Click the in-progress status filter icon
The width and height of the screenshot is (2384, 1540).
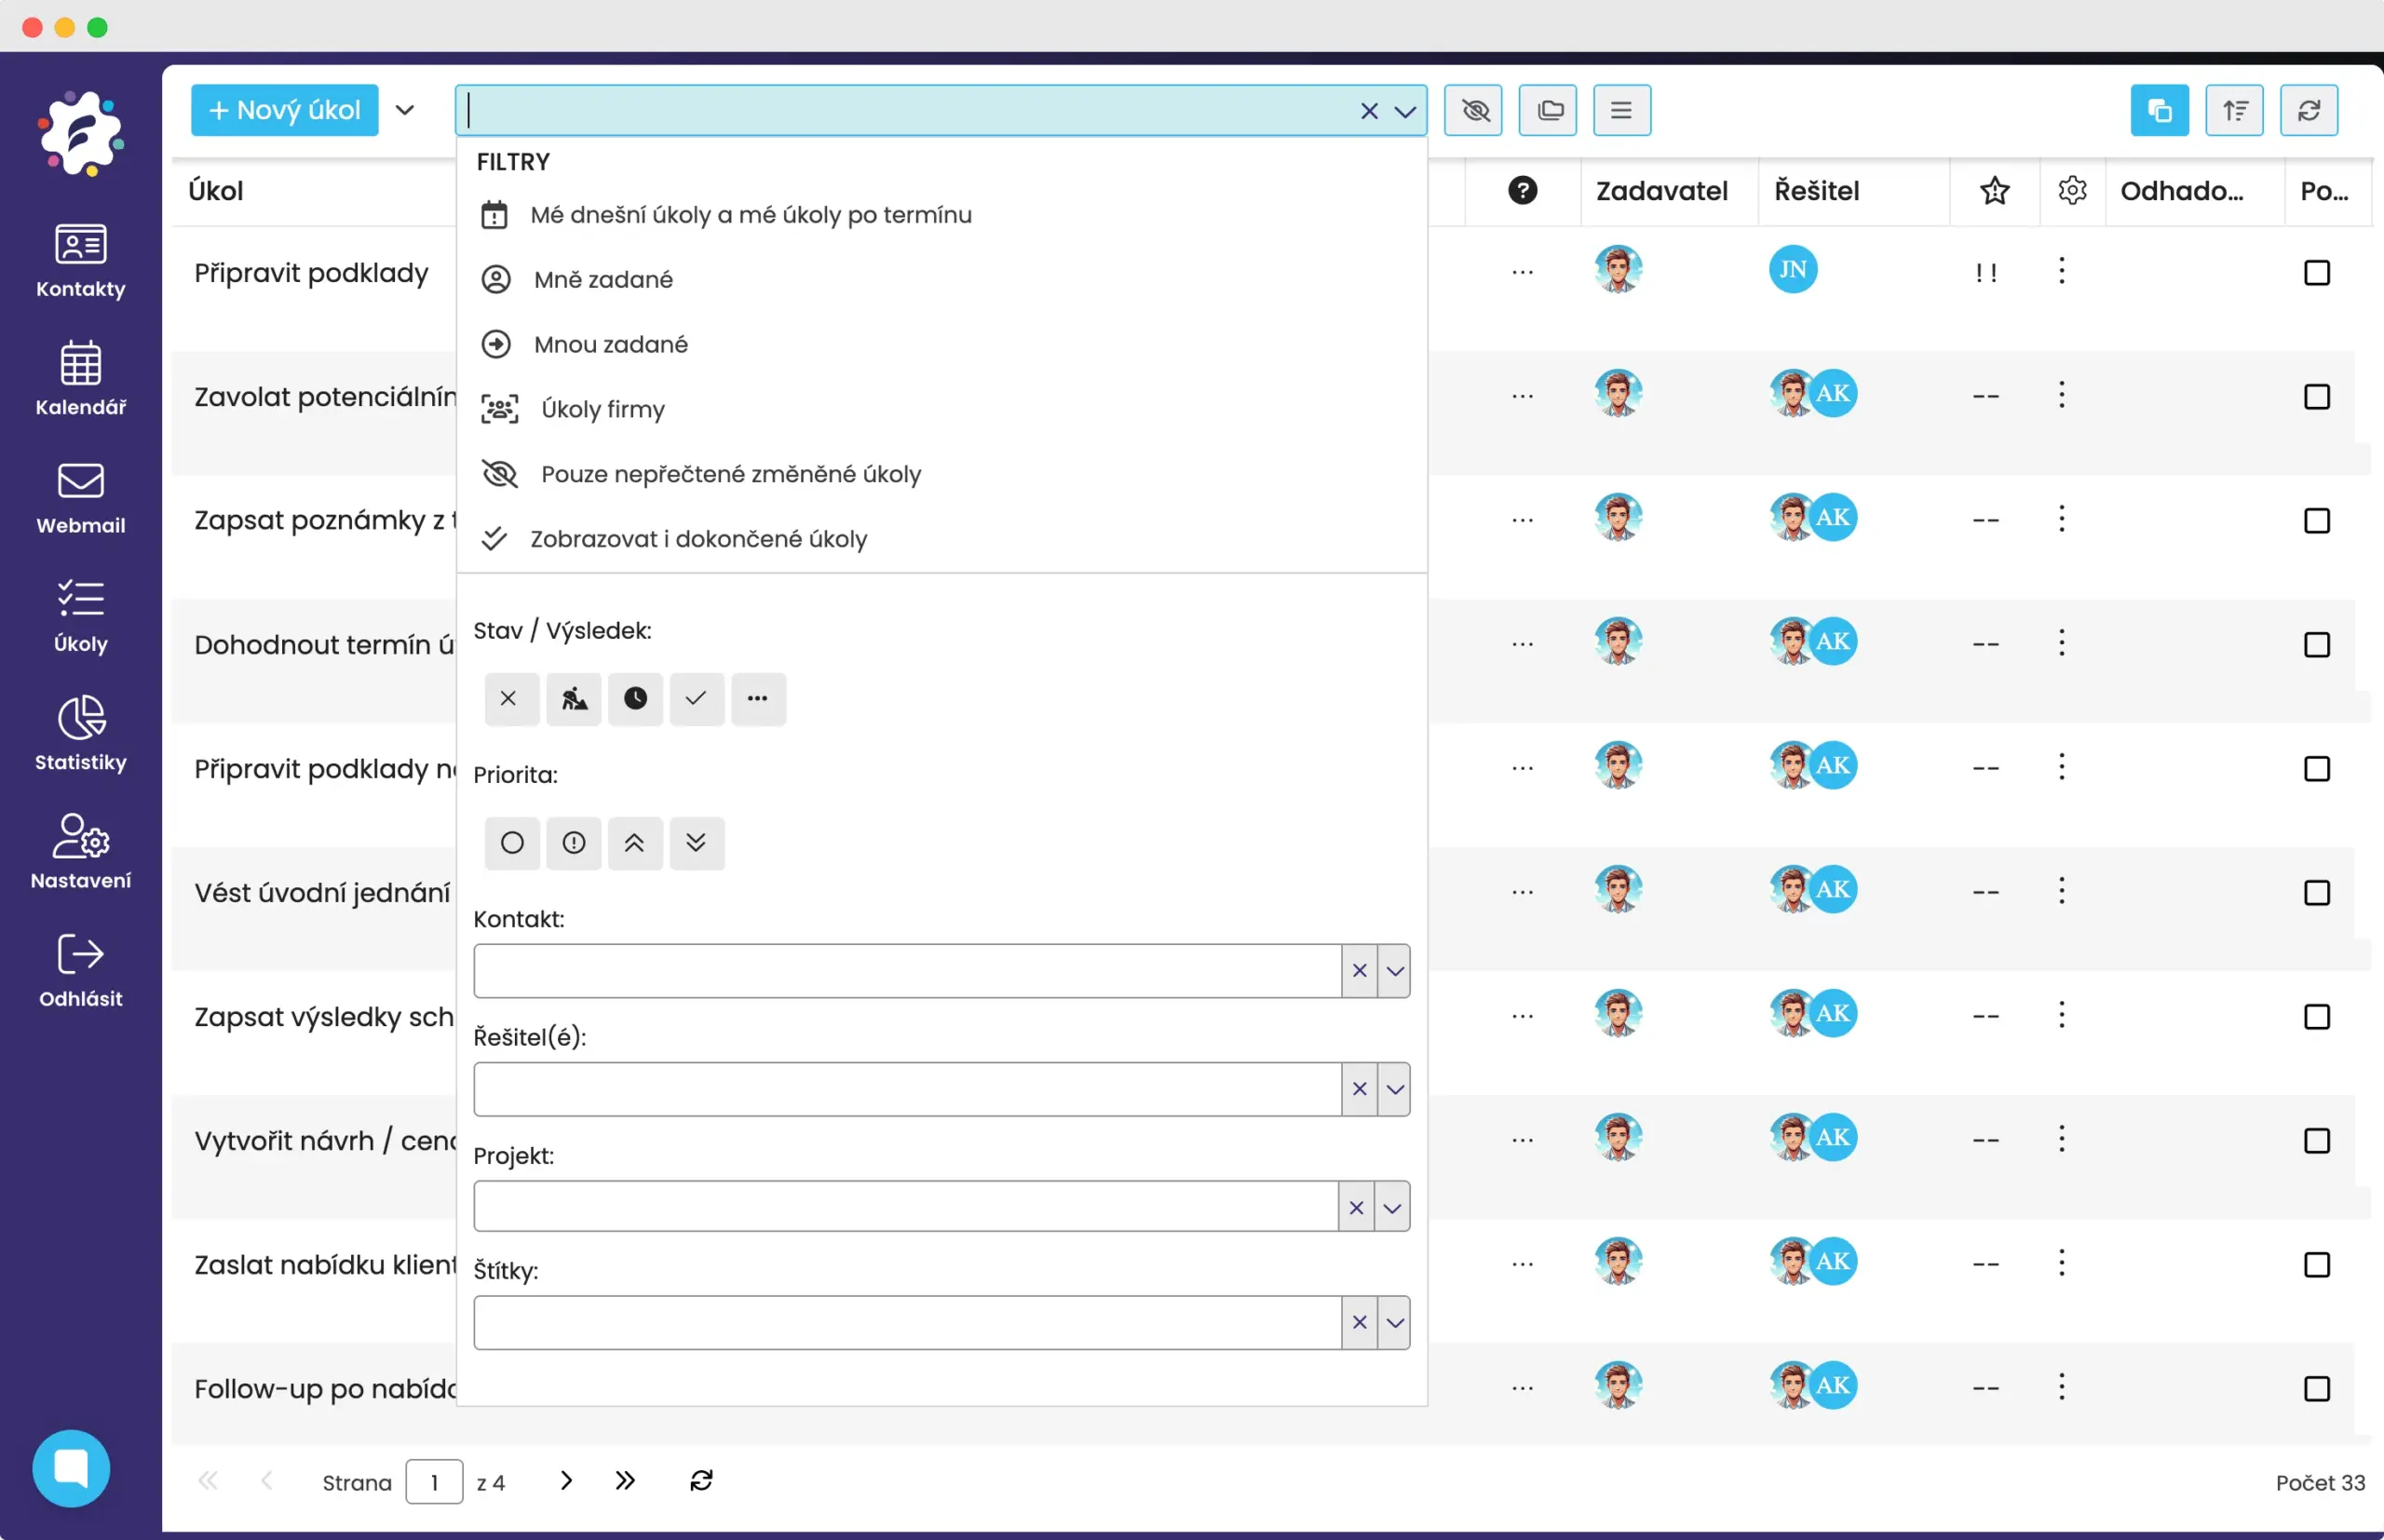coord(573,698)
